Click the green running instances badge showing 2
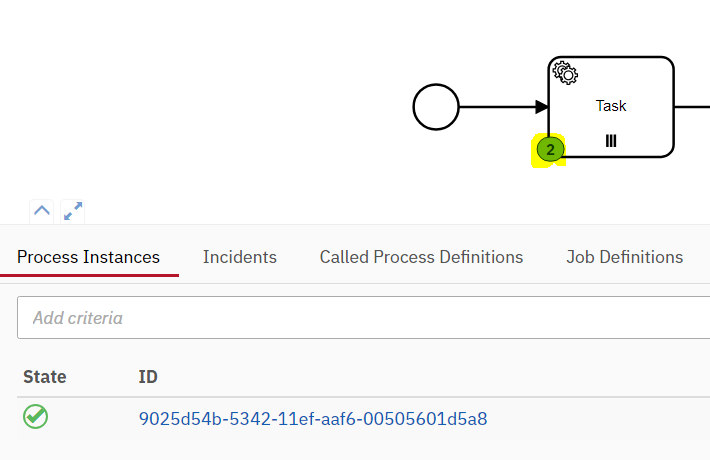 tap(550, 150)
